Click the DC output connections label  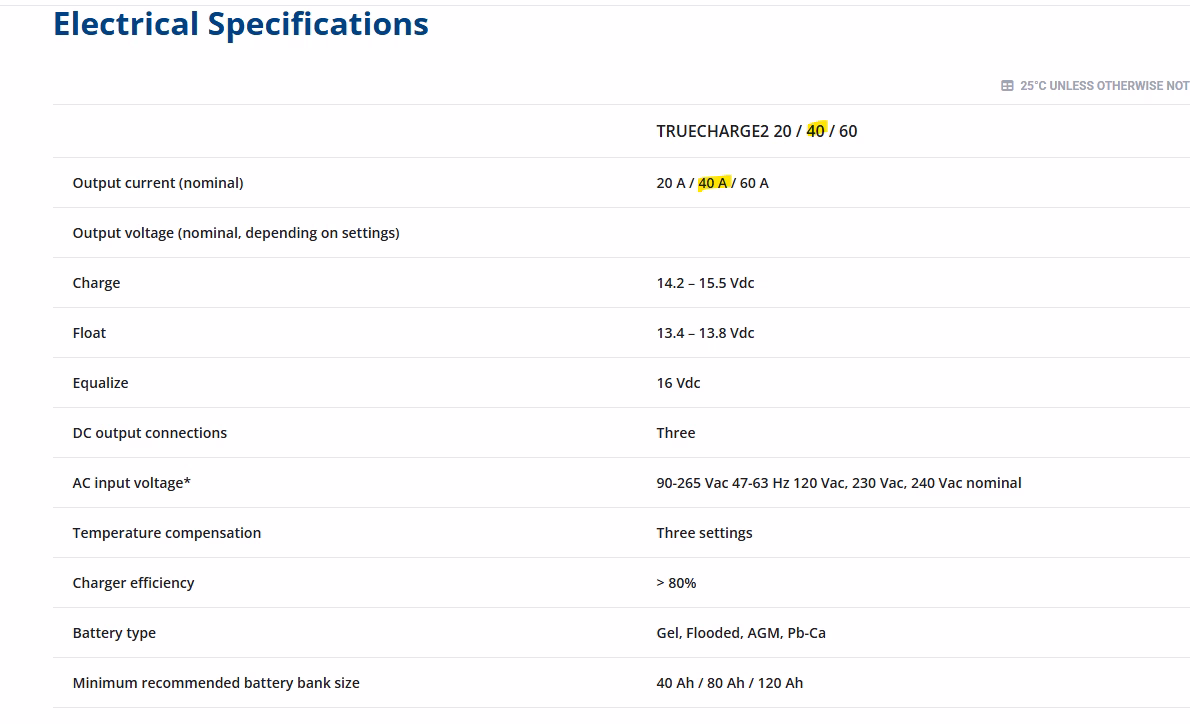pyautogui.click(x=150, y=433)
